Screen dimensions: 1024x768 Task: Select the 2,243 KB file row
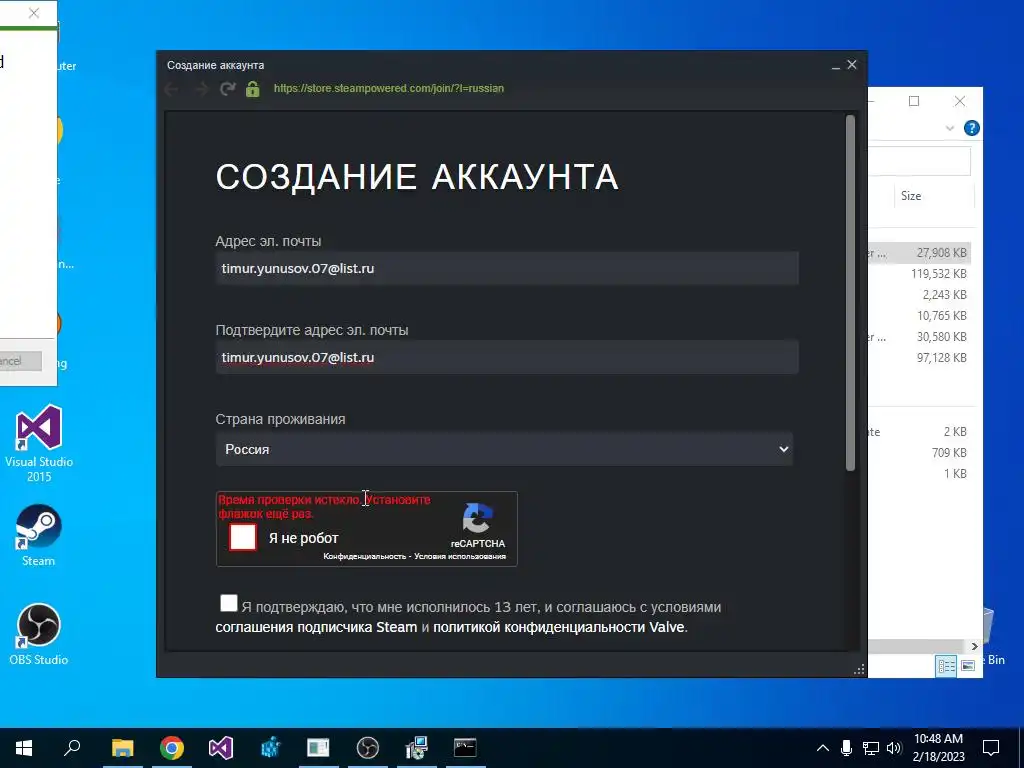(921, 295)
